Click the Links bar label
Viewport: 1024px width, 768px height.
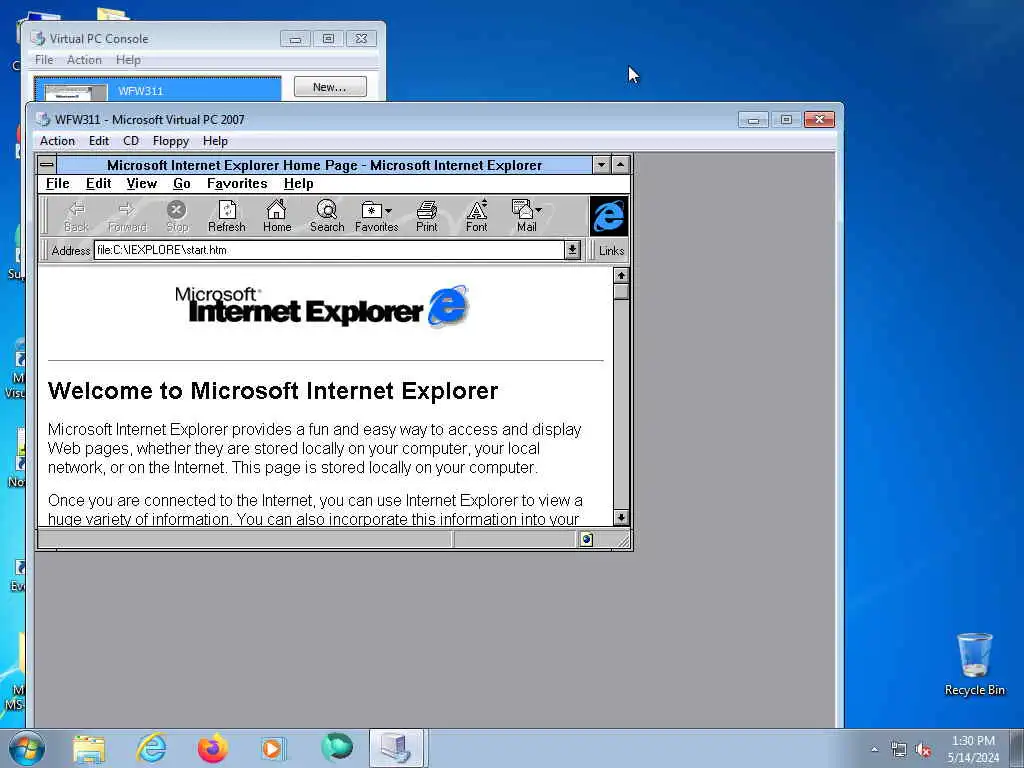[611, 251]
